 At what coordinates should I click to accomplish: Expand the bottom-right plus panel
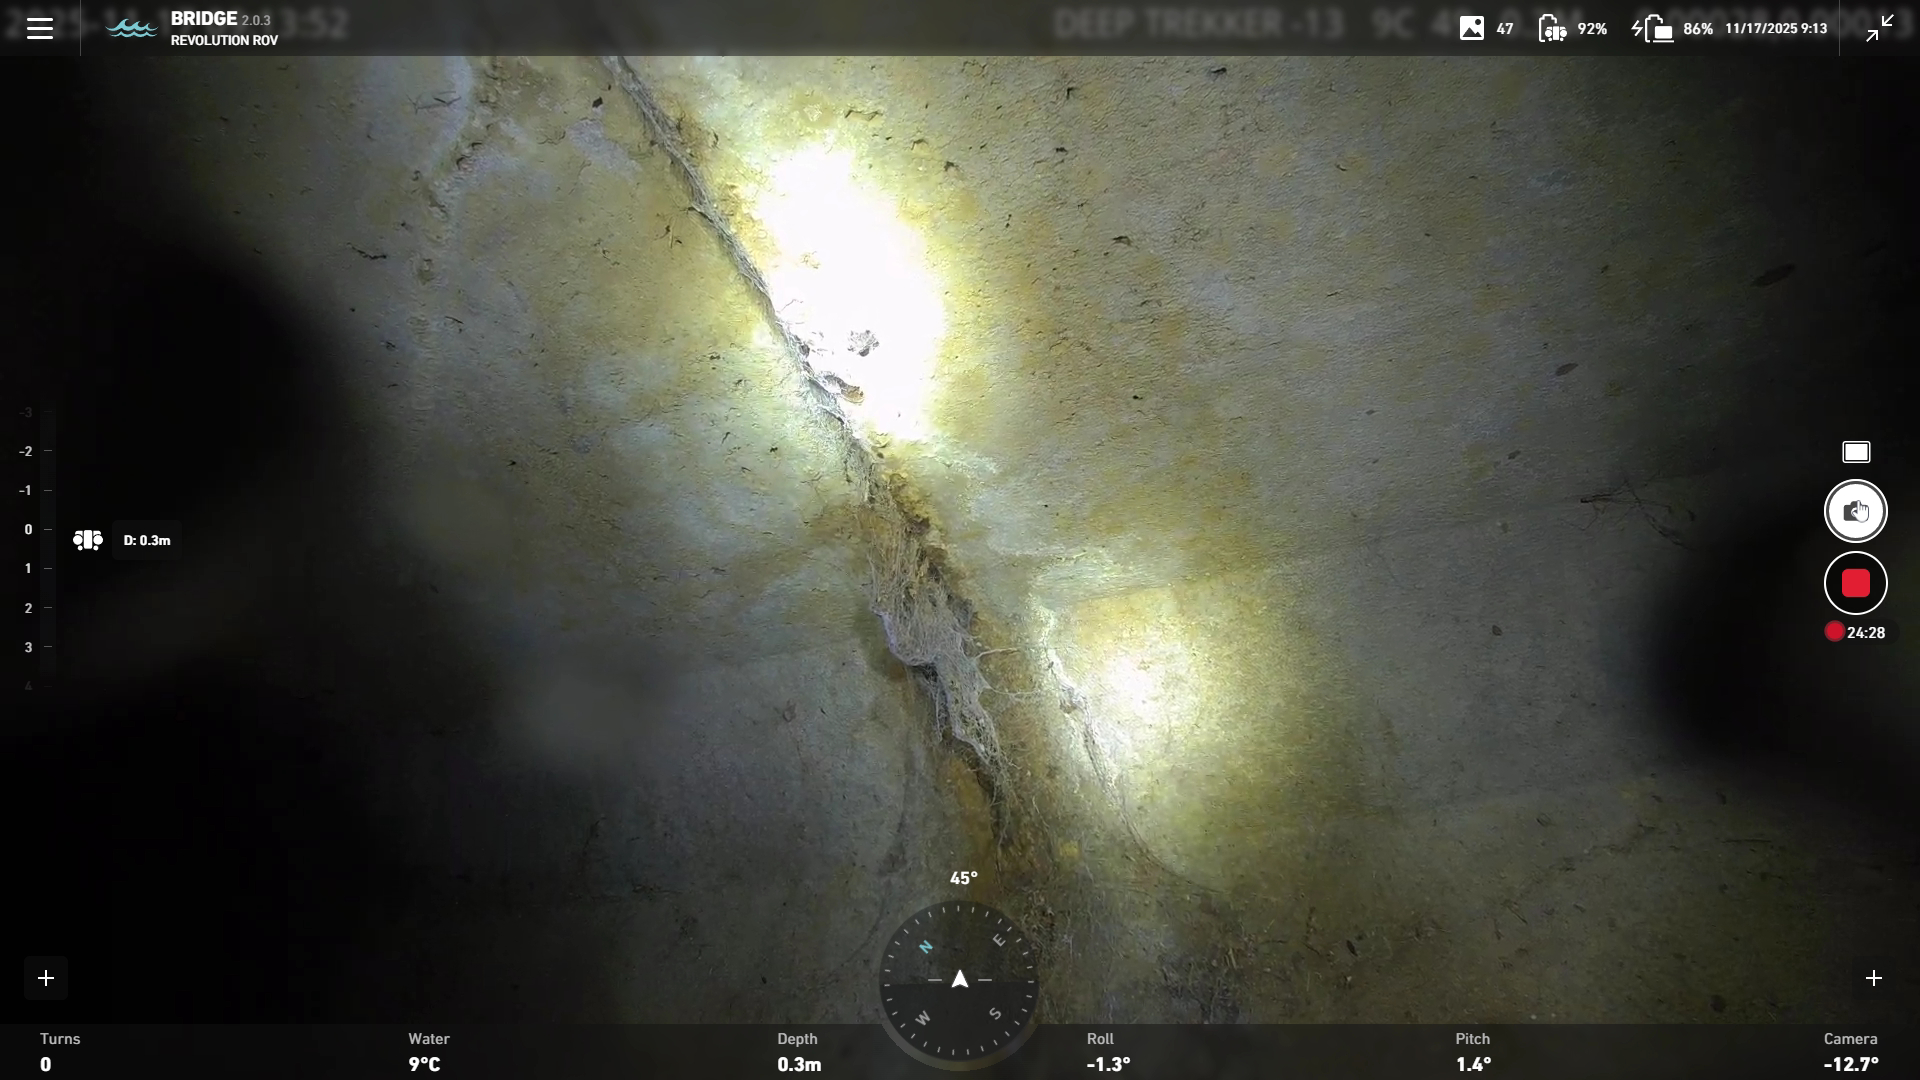tap(1873, 978)
